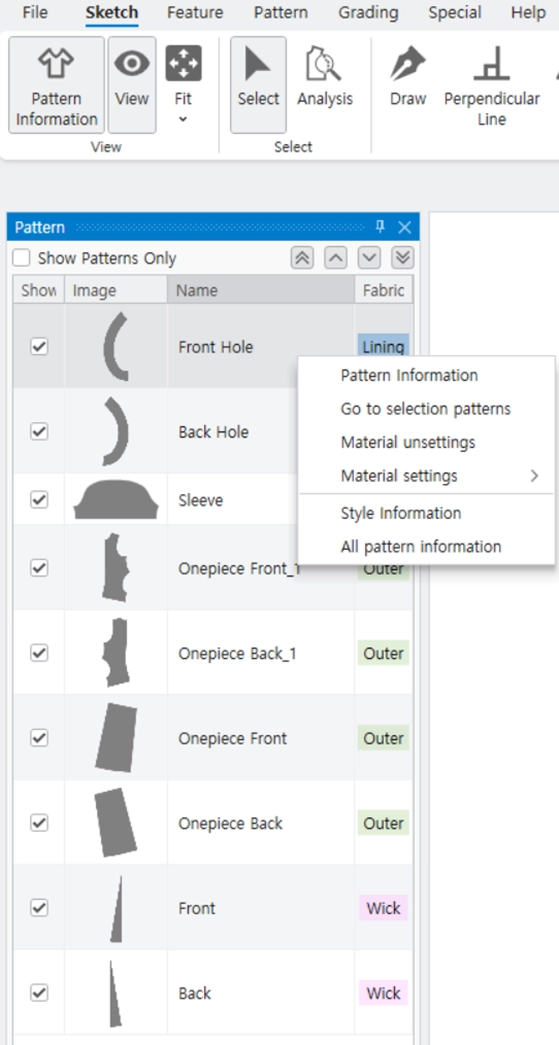
Task: Enable Show Patterns Only checkbox
Action: [22, 258]
